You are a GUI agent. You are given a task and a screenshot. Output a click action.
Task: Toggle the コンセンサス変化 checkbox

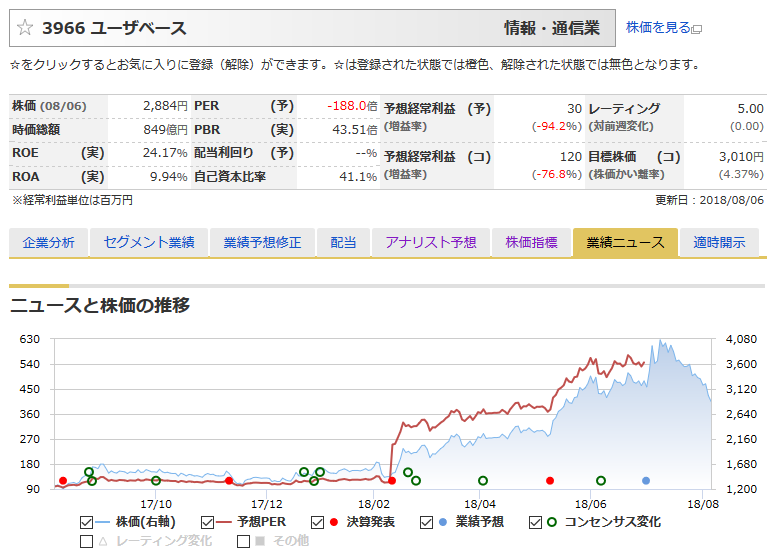tap(536, 521)
